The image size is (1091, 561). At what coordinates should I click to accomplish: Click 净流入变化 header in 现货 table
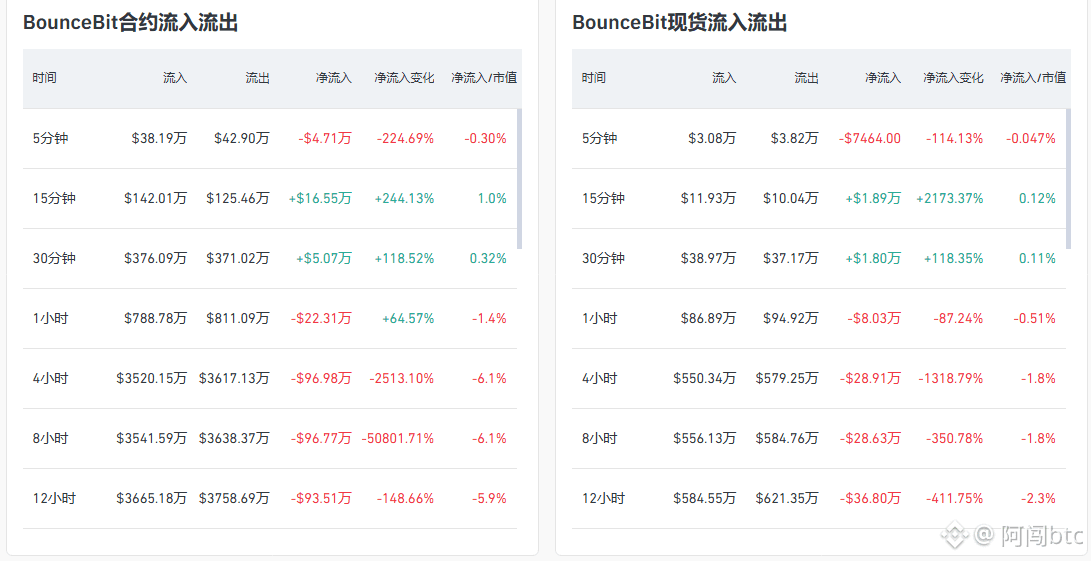[x=953, y=78]
